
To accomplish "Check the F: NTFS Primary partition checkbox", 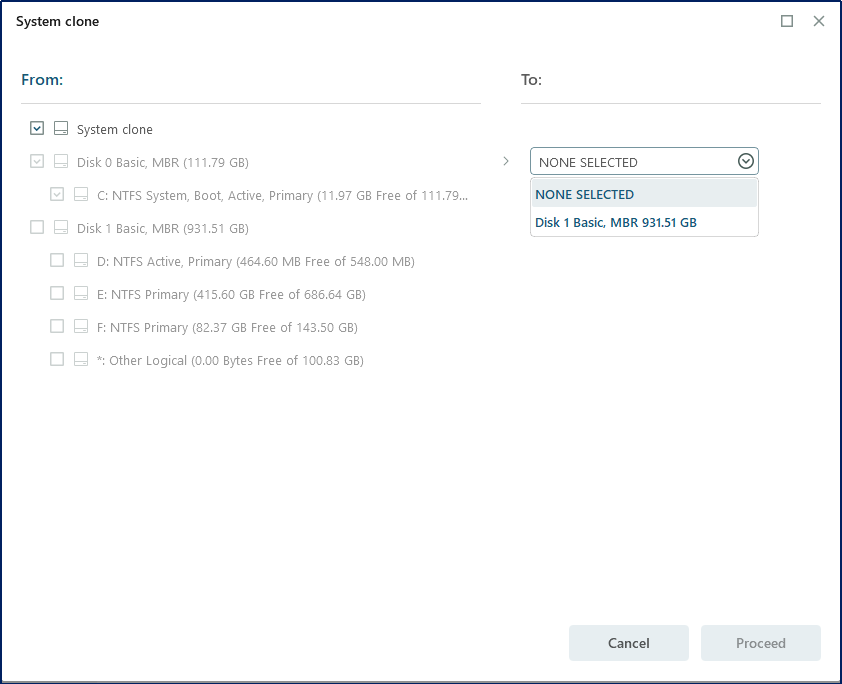I will tap(57, 326).
